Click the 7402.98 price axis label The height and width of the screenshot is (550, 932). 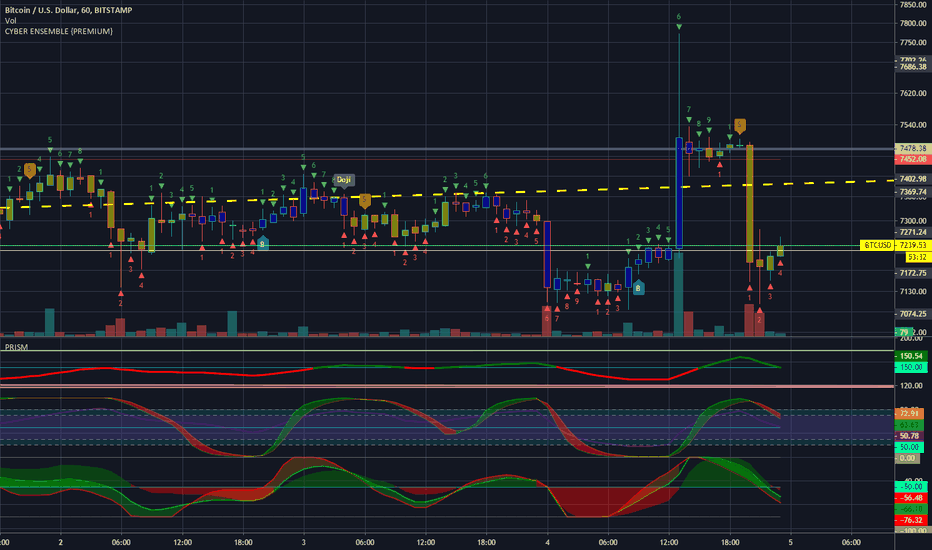point(912,179)
